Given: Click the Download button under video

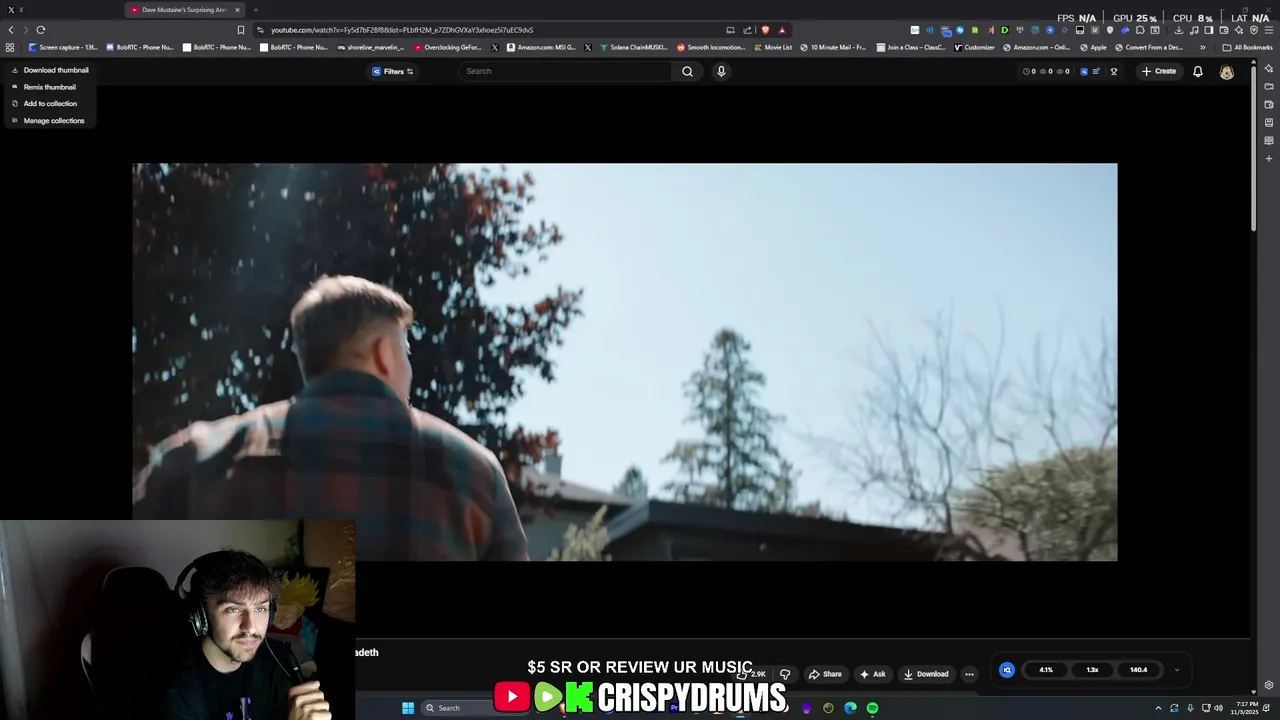Looking at the screenshot, I should pos(926,674).
